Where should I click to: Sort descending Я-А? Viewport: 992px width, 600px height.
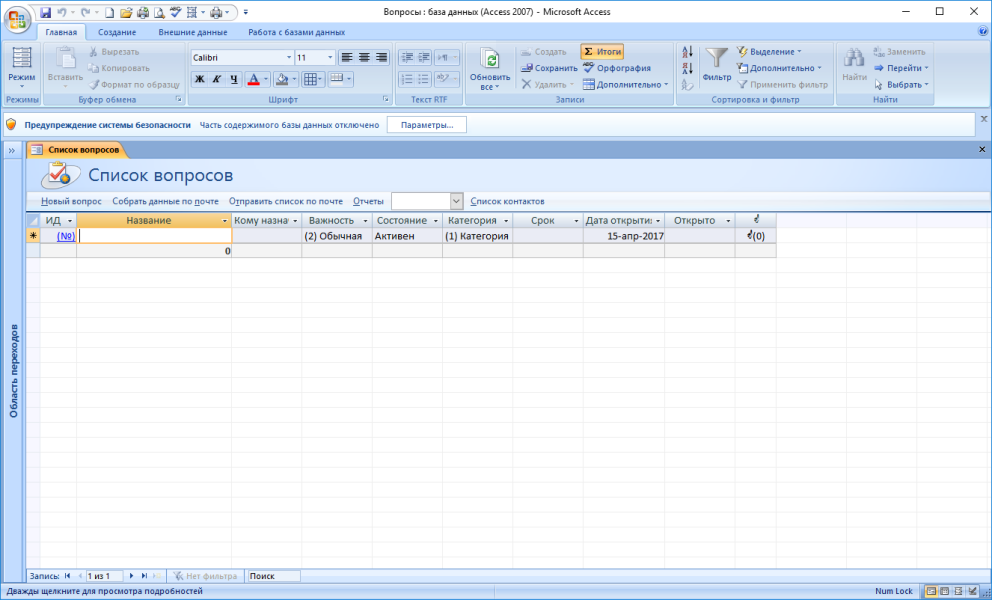tap(688, 68)
